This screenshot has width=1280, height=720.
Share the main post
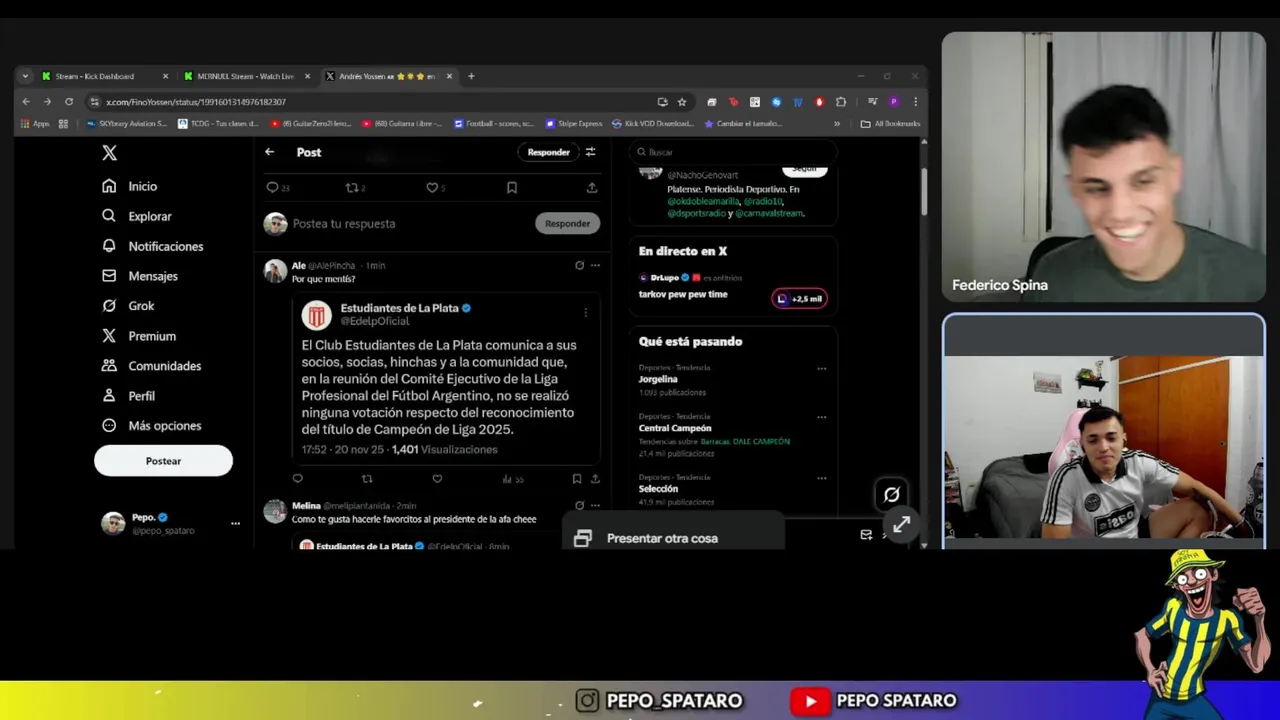click(592, 188)
